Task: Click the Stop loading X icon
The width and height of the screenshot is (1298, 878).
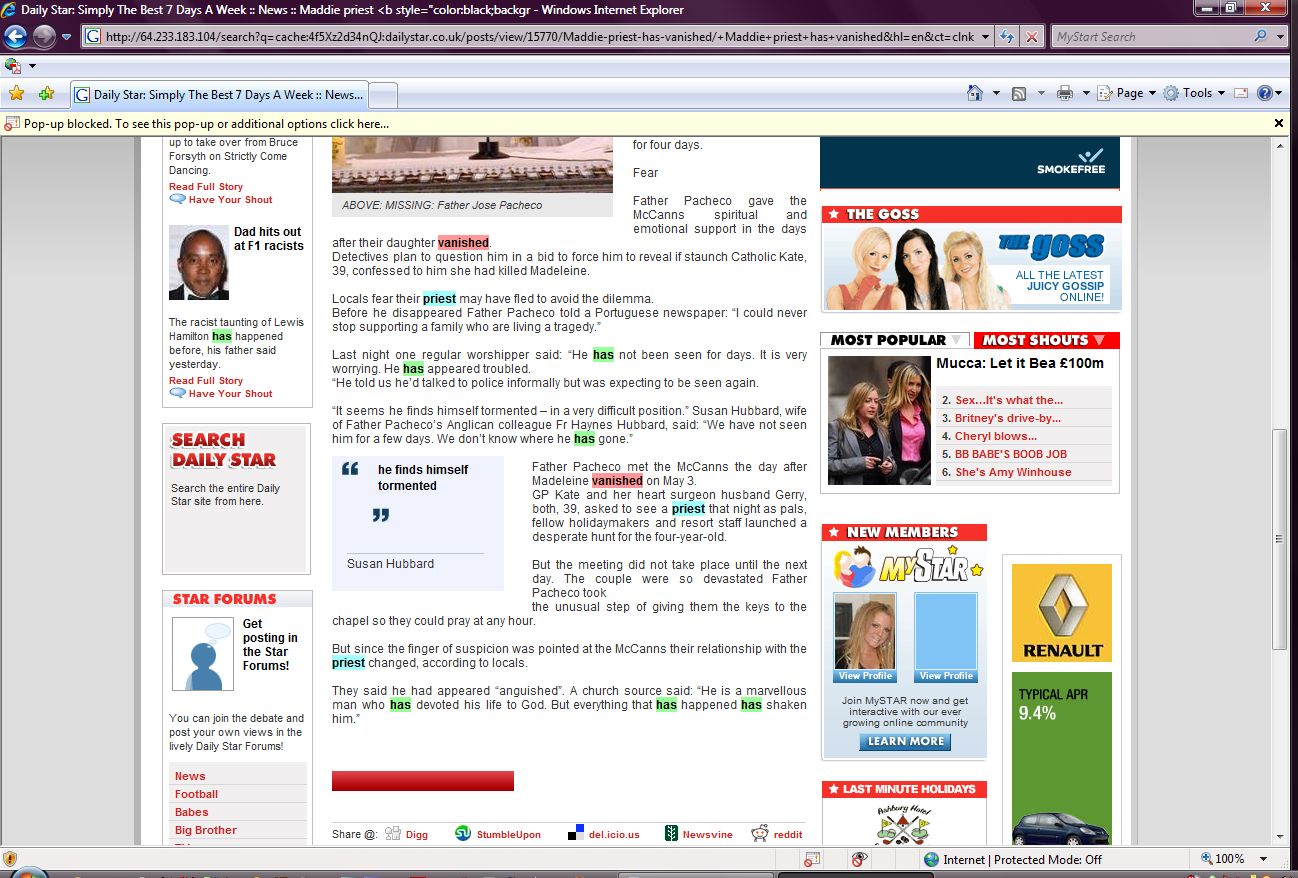Action: (1031, 37)
